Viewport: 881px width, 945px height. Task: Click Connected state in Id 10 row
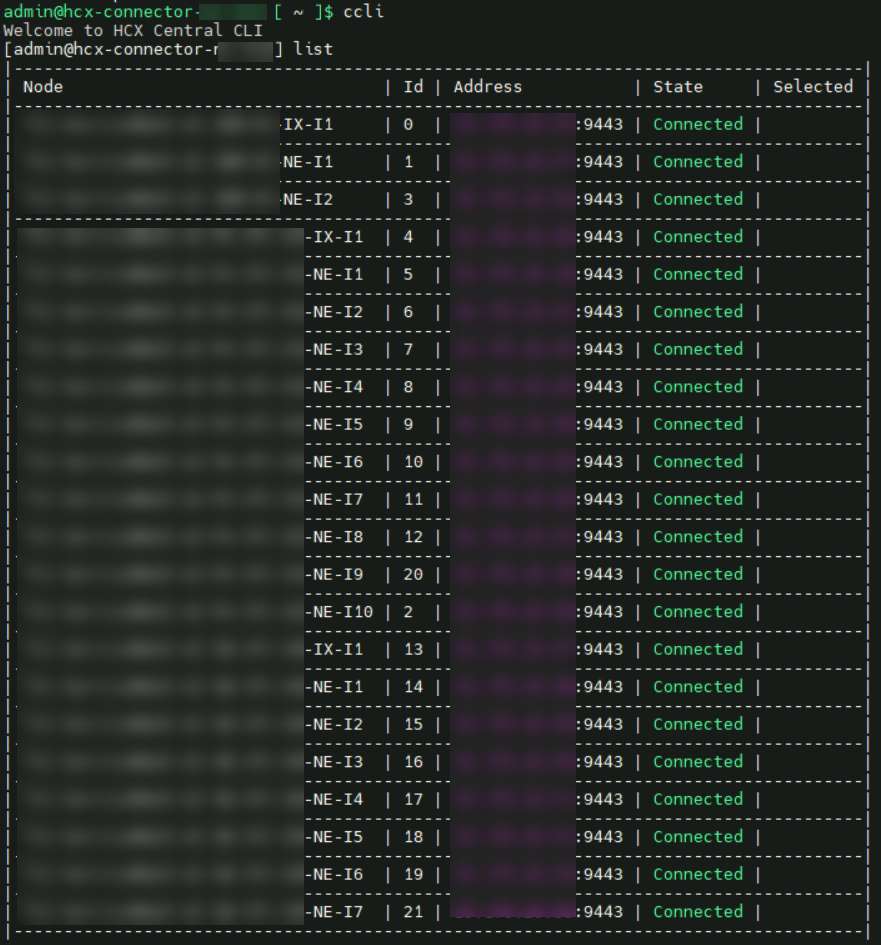click(x=698, y=462)
